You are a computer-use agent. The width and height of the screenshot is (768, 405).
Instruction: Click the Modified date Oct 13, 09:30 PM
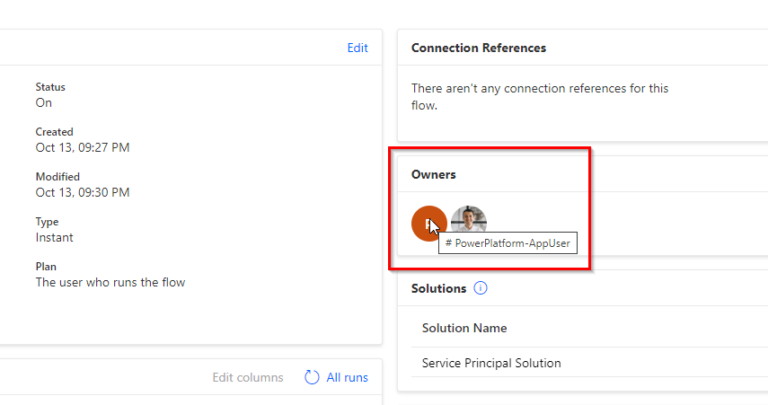pyautogui.click(x=82, y=193)
